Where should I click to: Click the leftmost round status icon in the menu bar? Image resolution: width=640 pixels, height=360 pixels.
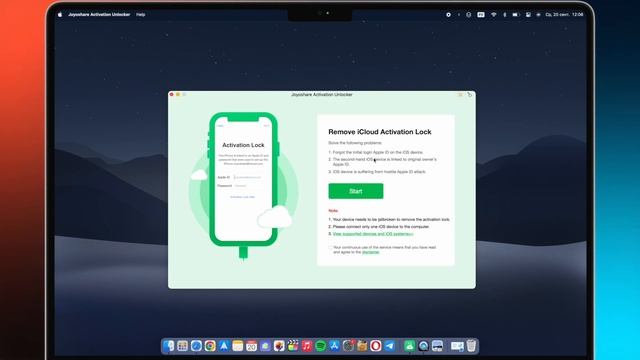448,15
